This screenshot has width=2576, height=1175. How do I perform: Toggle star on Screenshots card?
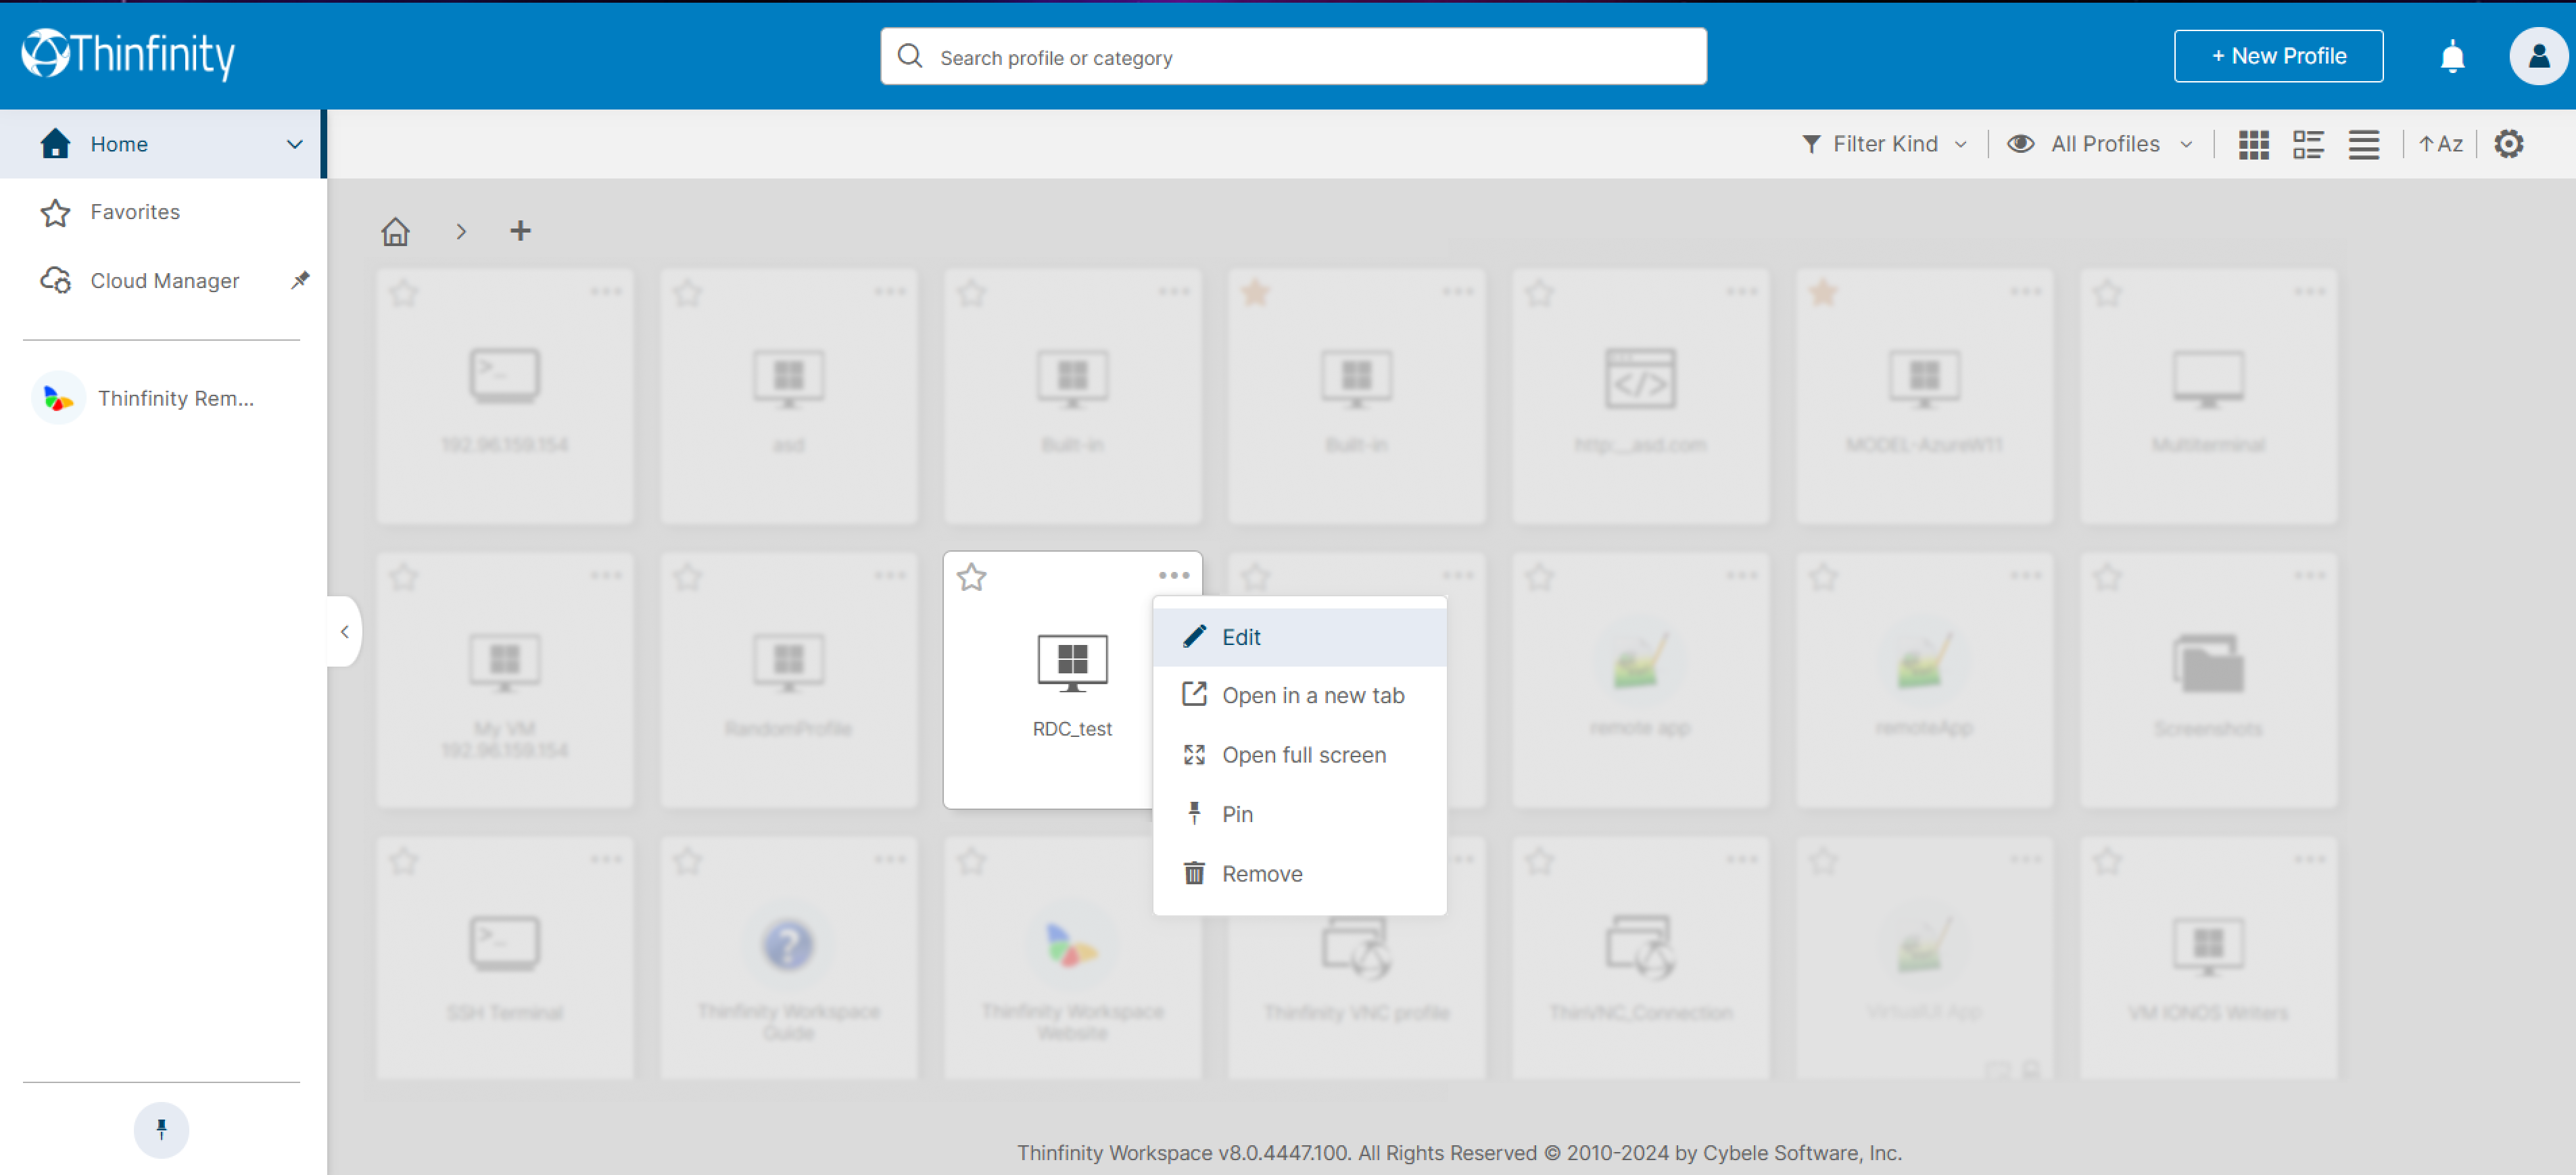click(x=2107, y=577)
